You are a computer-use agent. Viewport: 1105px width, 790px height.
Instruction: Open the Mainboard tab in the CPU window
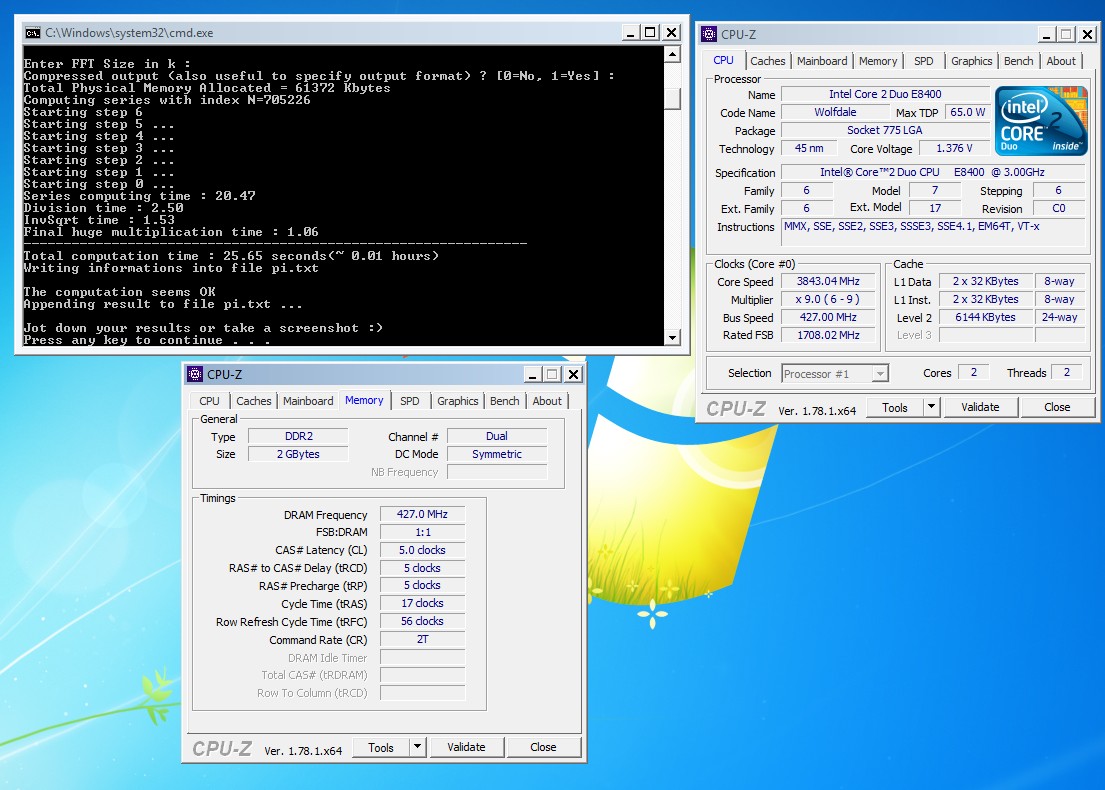pyautogui.click(x=822, y=61)
